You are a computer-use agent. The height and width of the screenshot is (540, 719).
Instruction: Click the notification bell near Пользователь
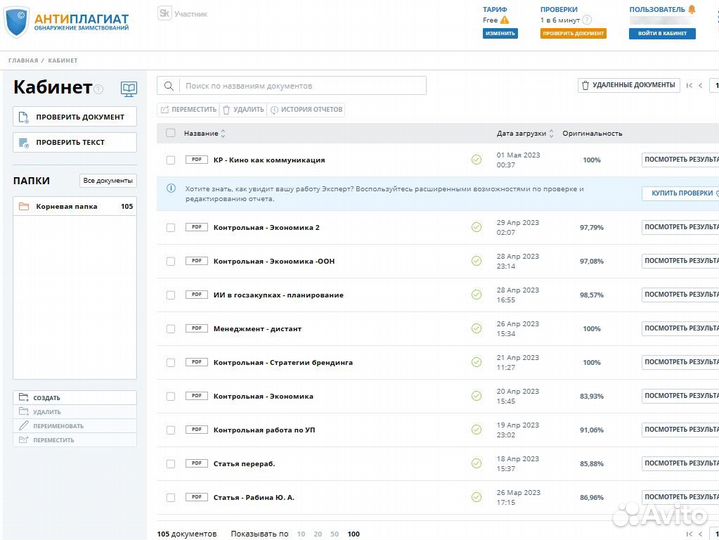(x=692, y=10)
